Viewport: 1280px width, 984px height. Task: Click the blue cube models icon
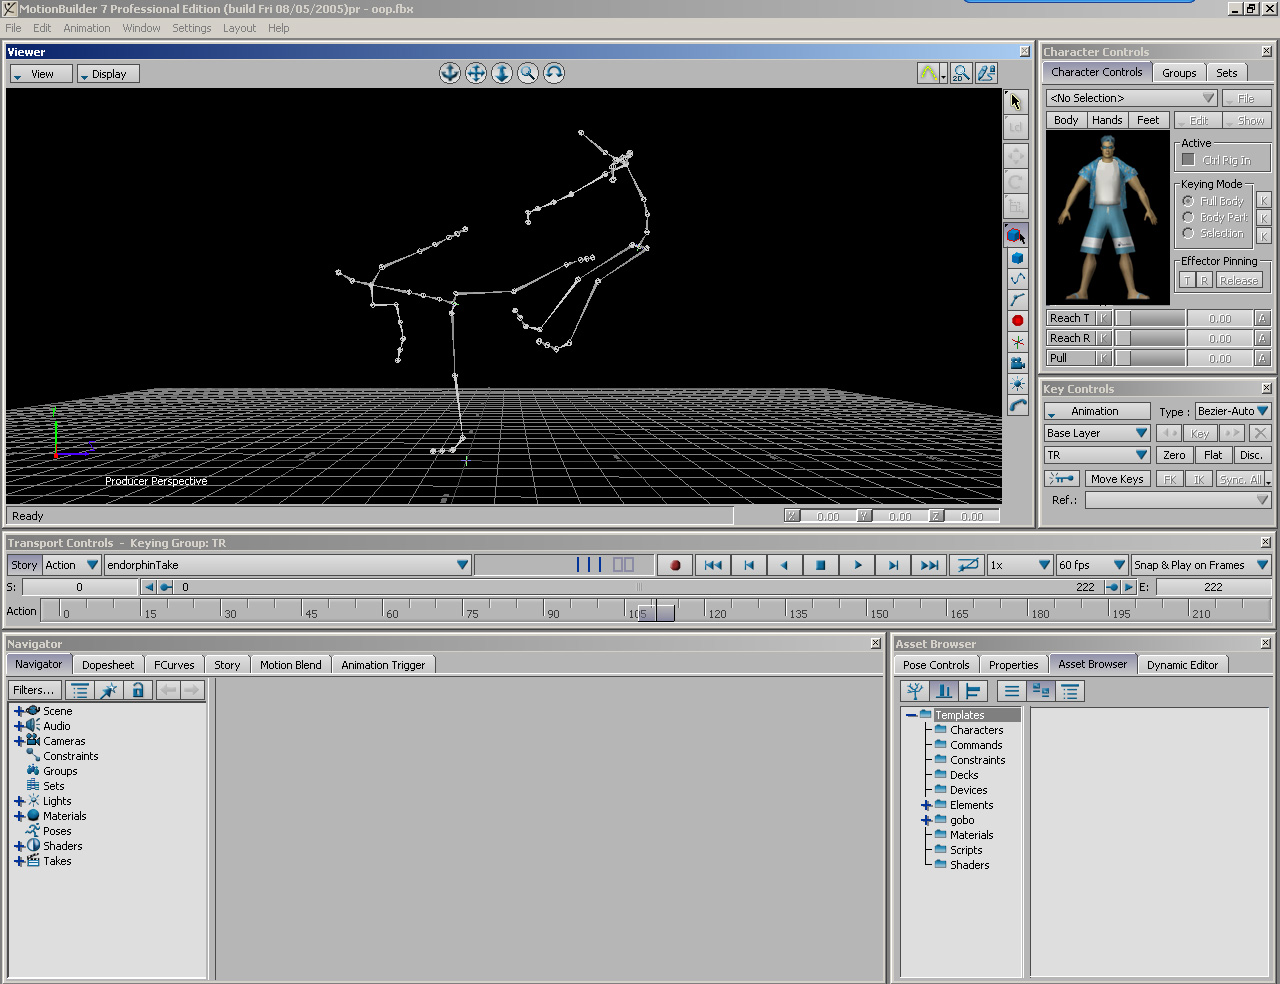coord(1017,258)
